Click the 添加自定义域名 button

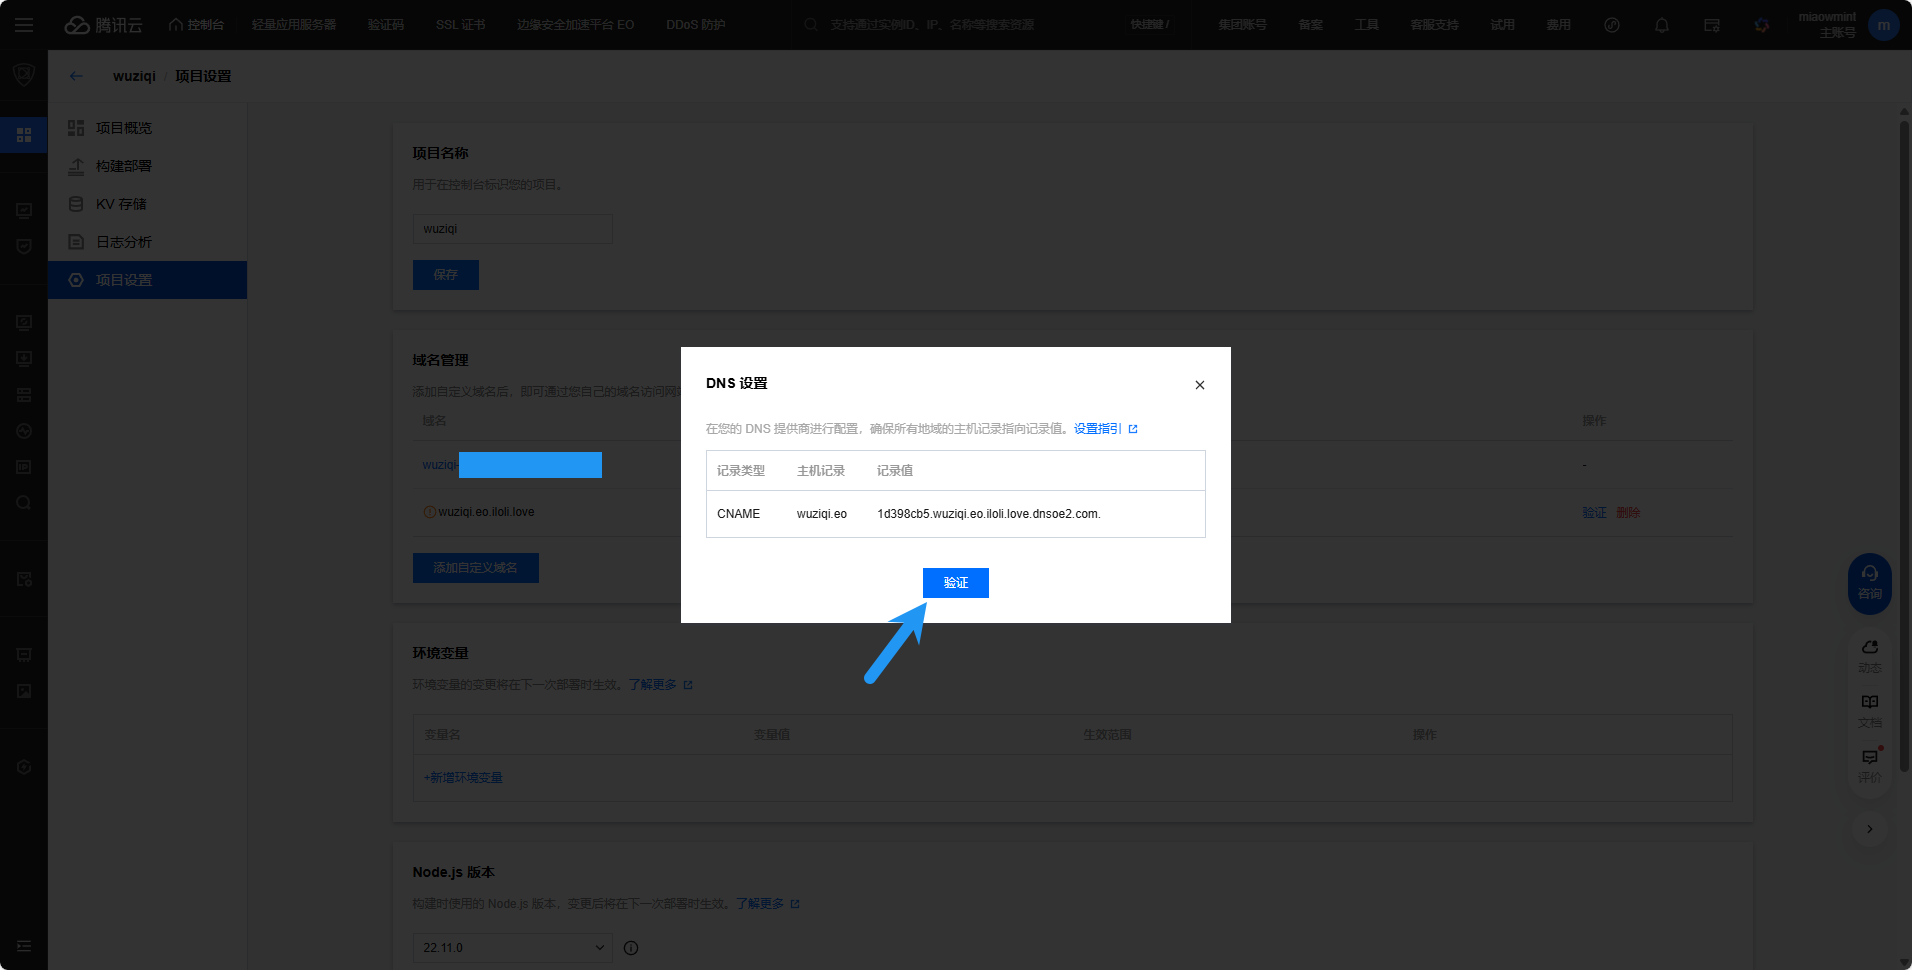[475, 568]
